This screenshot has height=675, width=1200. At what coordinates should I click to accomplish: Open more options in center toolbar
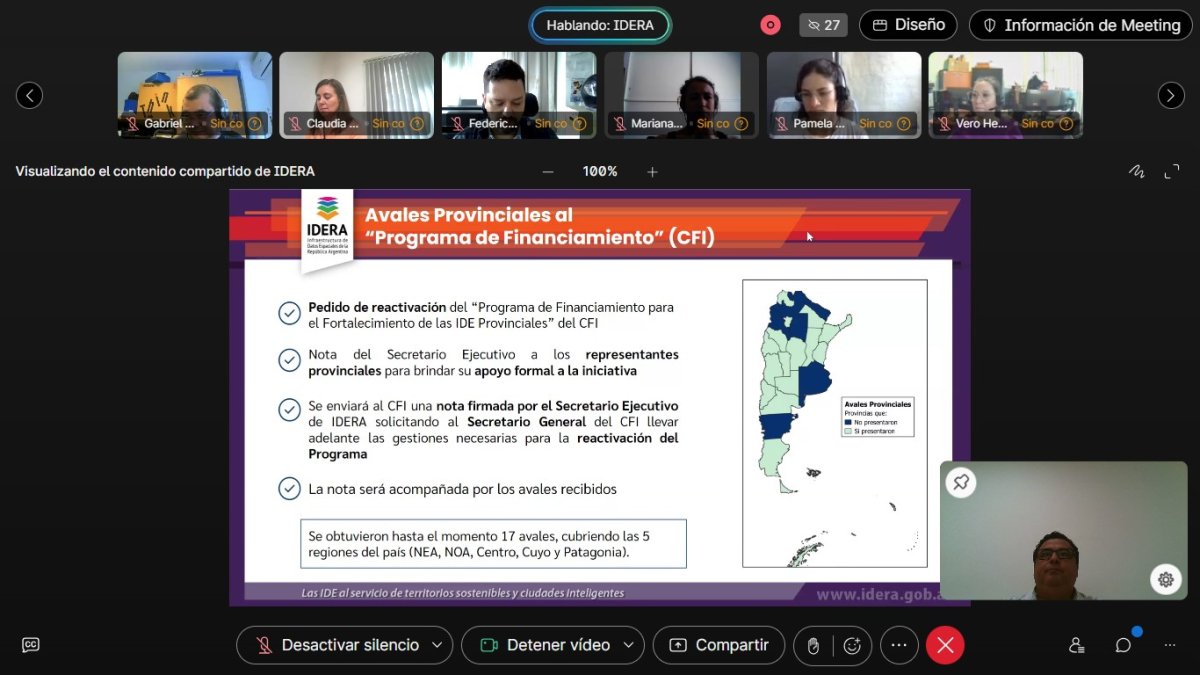(x=898, y=645)
